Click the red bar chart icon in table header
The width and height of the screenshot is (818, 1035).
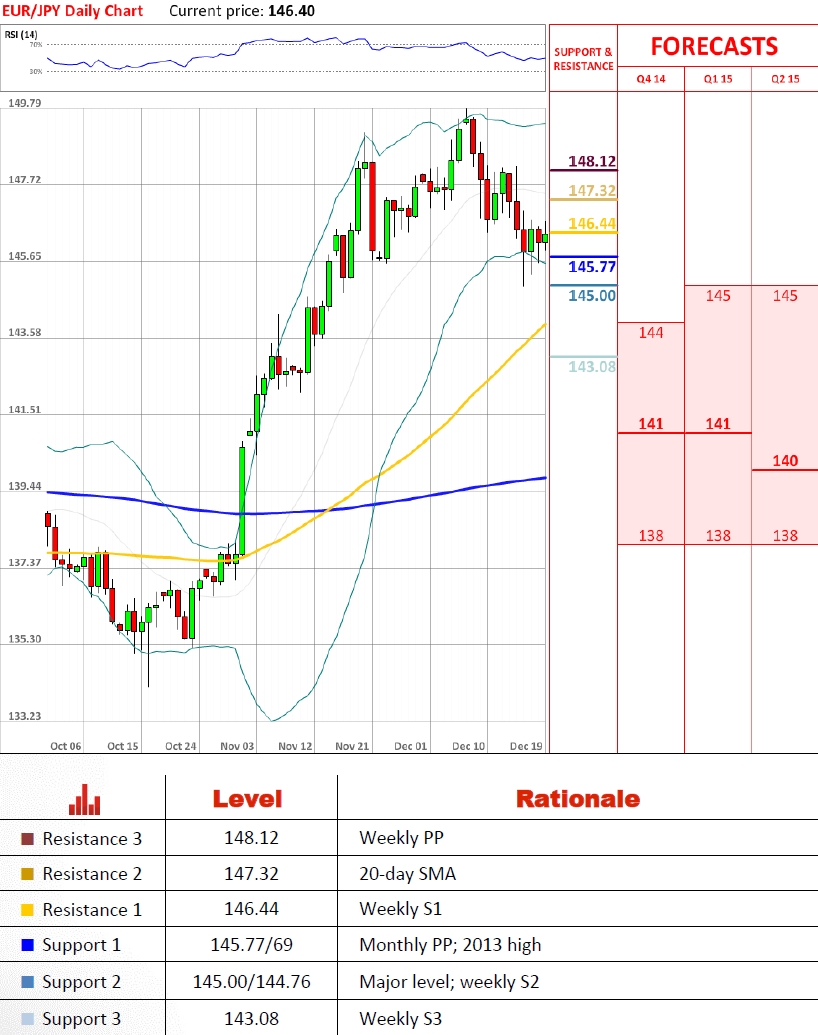click(85, 799)
